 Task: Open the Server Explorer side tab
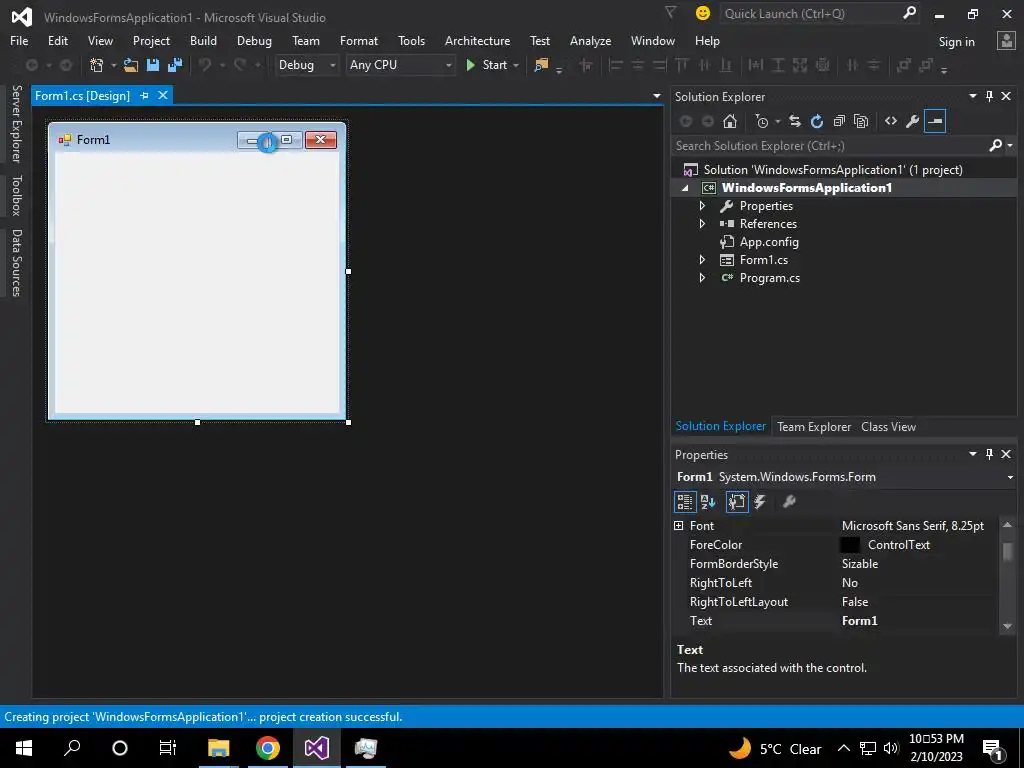click(x=17, y=123)
